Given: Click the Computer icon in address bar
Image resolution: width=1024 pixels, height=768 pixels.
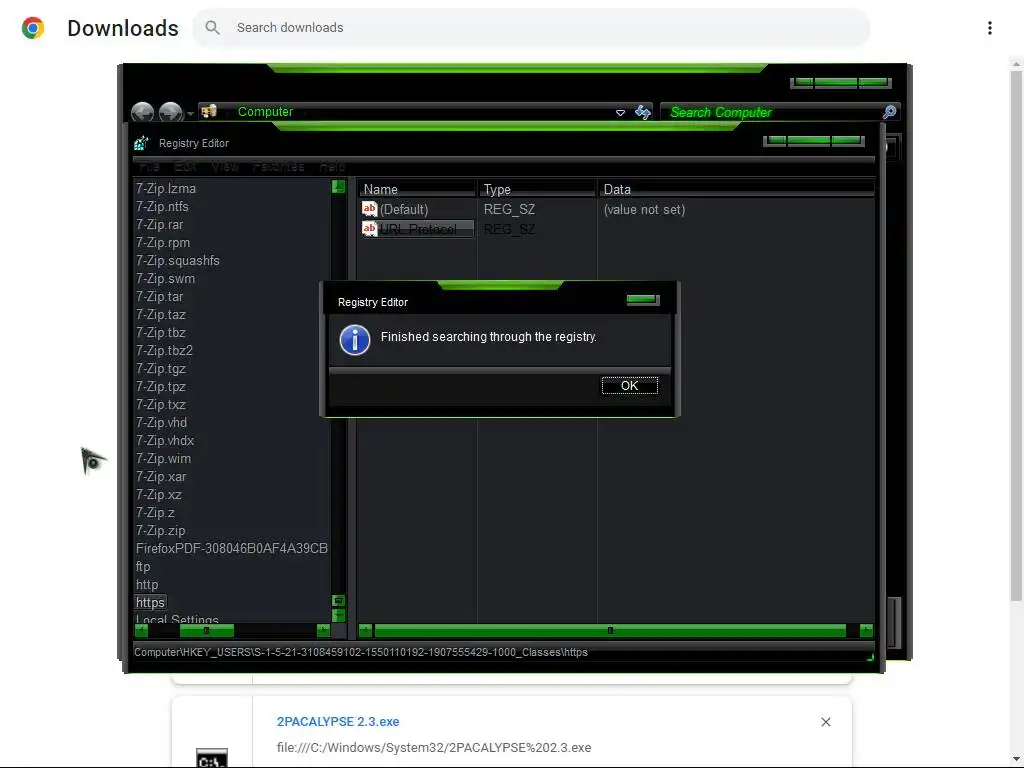Looking at the screenshot, I should [209, 111].
